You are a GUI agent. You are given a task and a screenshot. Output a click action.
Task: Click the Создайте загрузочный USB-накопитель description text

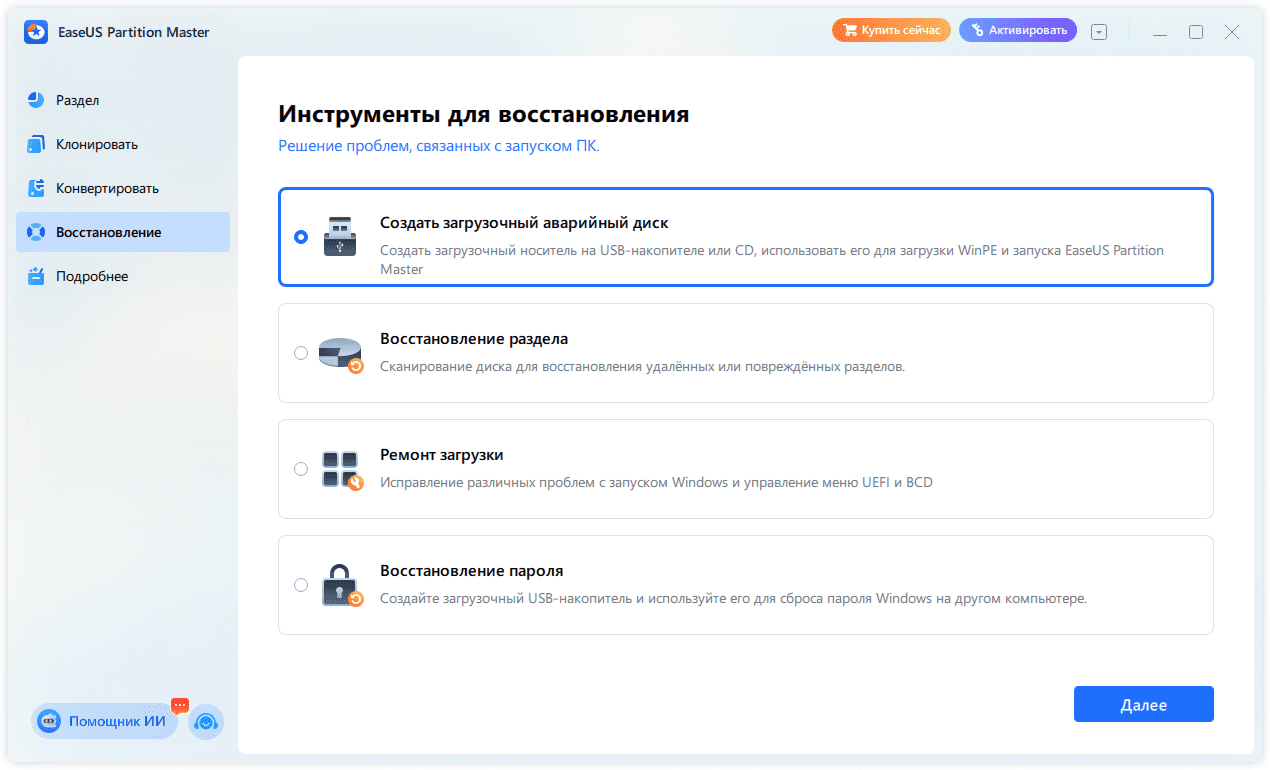733,599
